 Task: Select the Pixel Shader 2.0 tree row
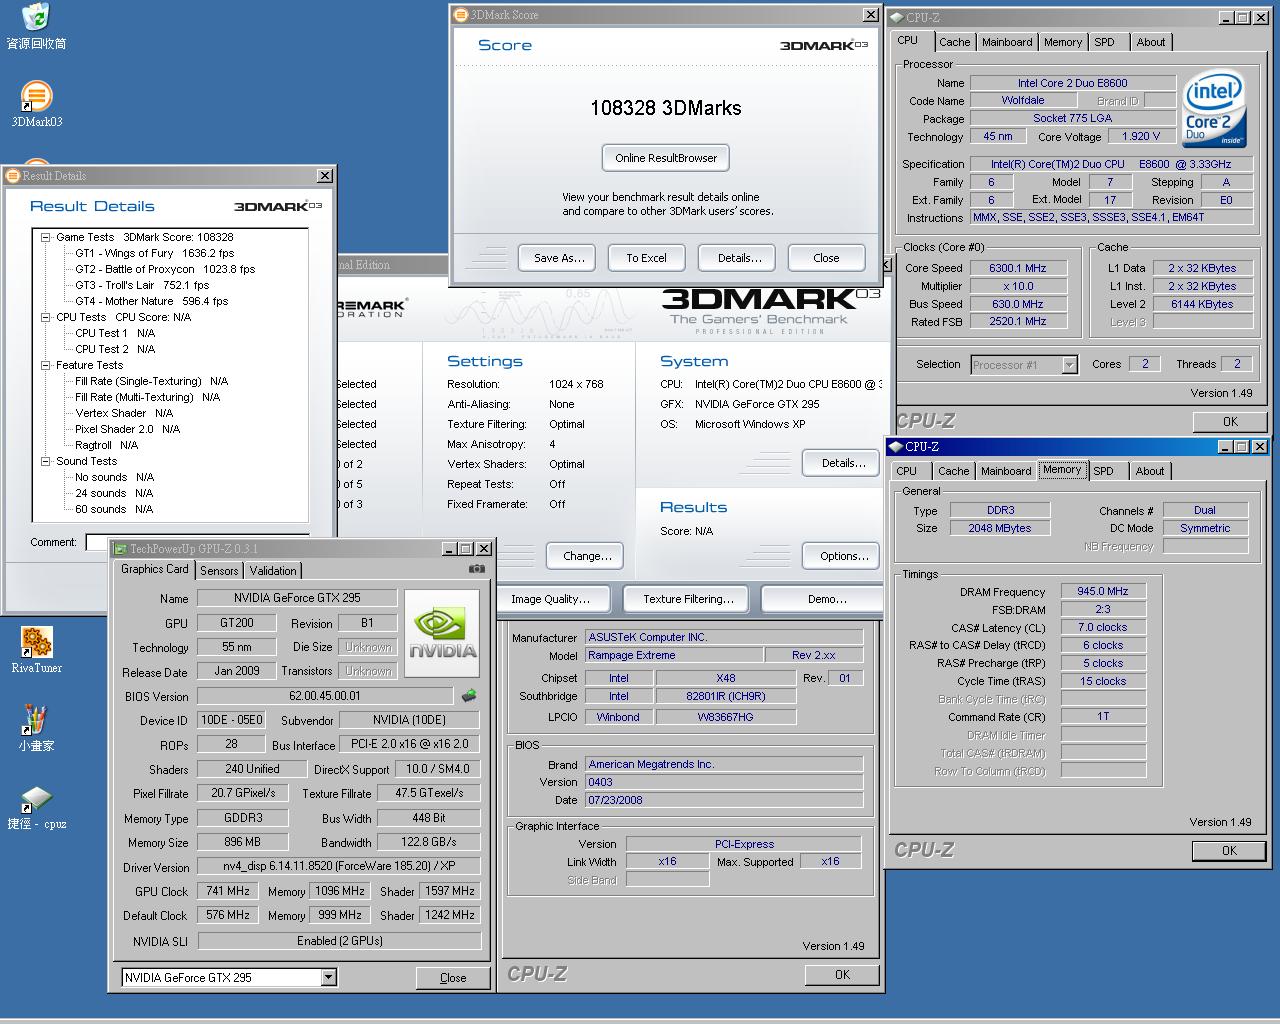coord(127,429)
